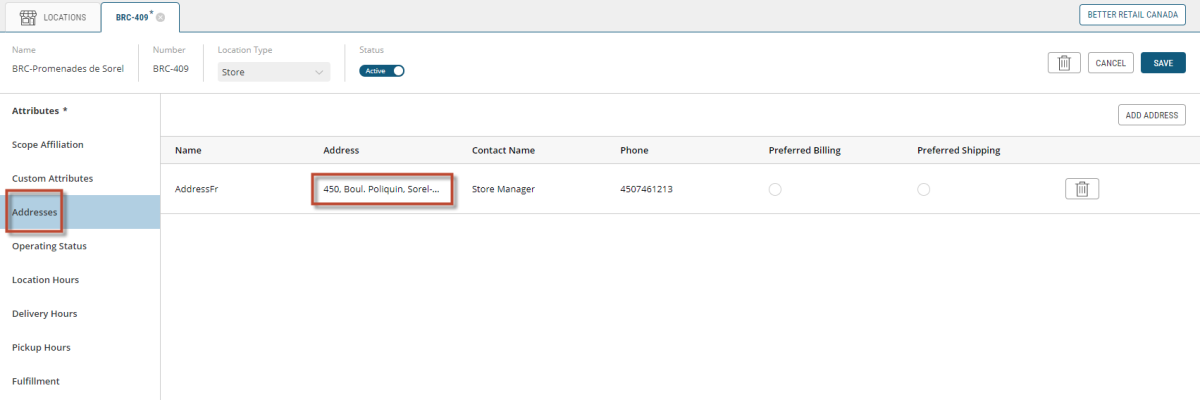Open the Operating Status section
Viewport: 1200px width, 400px height.
click(x=49, y=246)
